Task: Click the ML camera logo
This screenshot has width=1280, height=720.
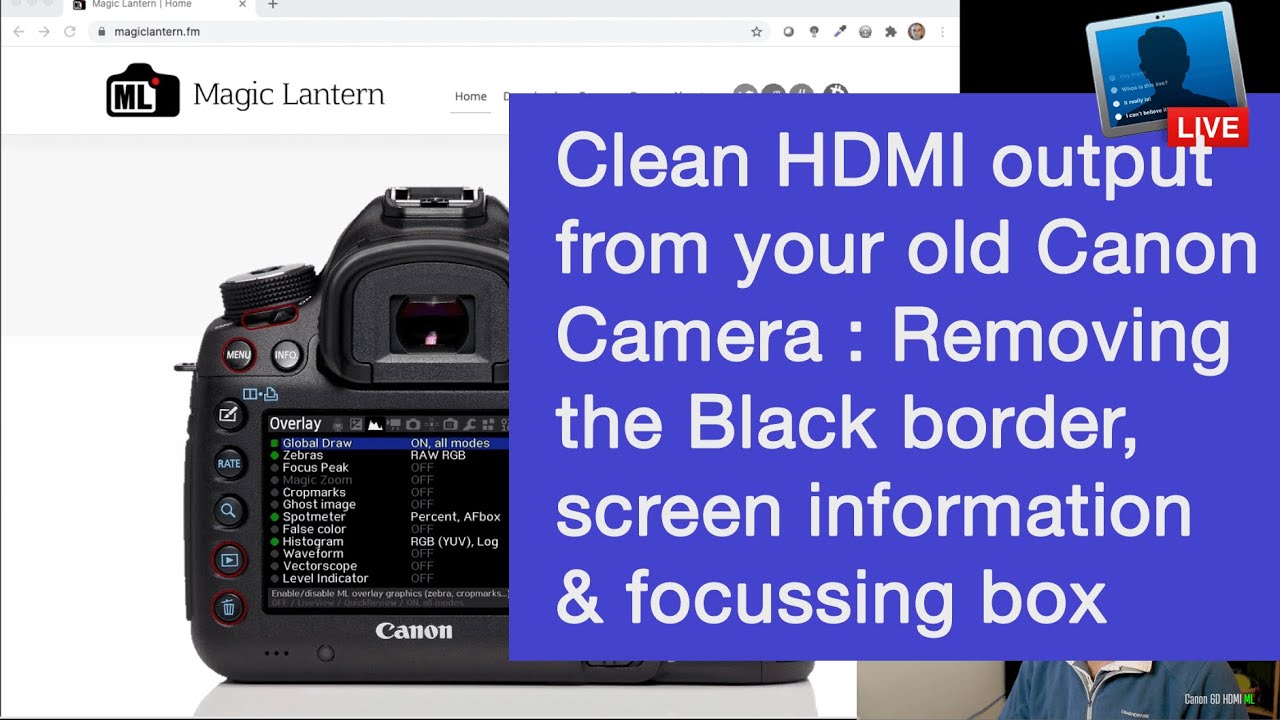Action: pyautogui.click(x=142, y=91)
